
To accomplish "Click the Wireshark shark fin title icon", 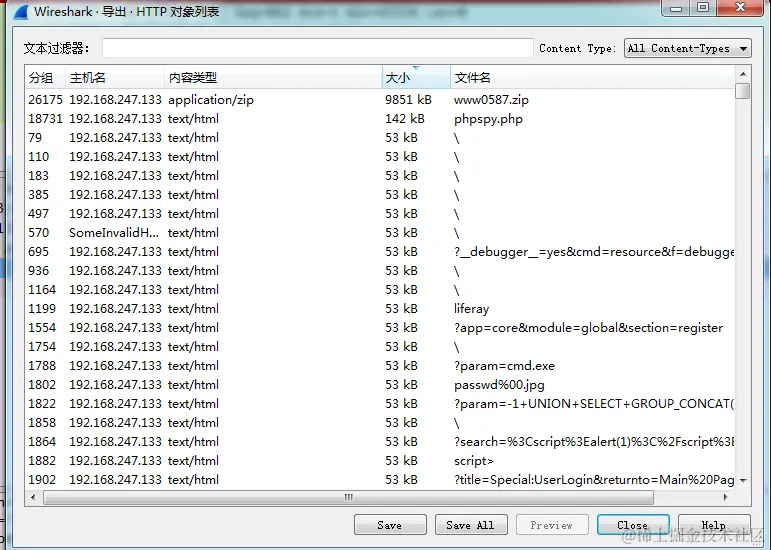I will click(x=21, y=11).
